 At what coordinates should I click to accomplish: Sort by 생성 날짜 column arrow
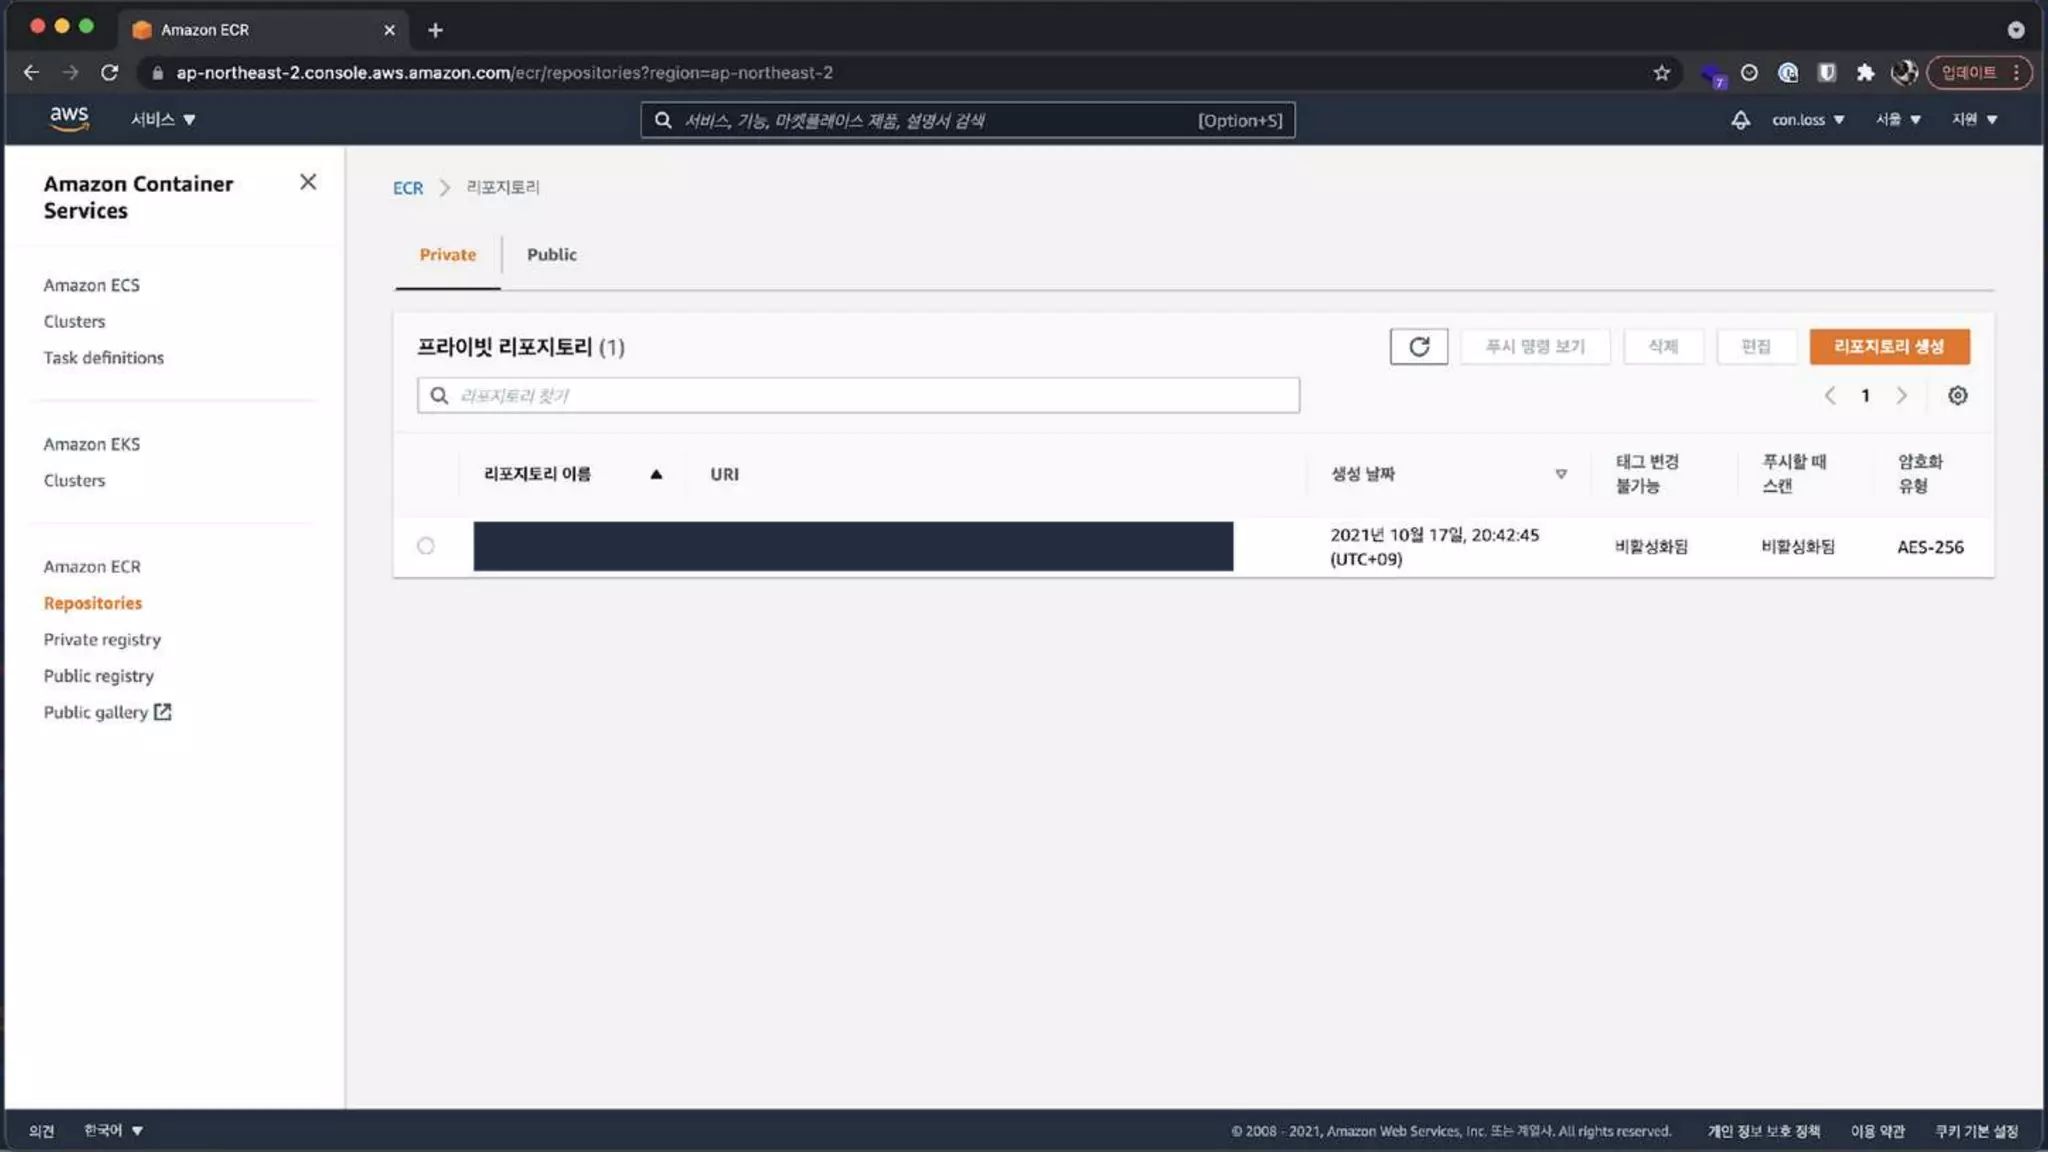point(1560,475)
